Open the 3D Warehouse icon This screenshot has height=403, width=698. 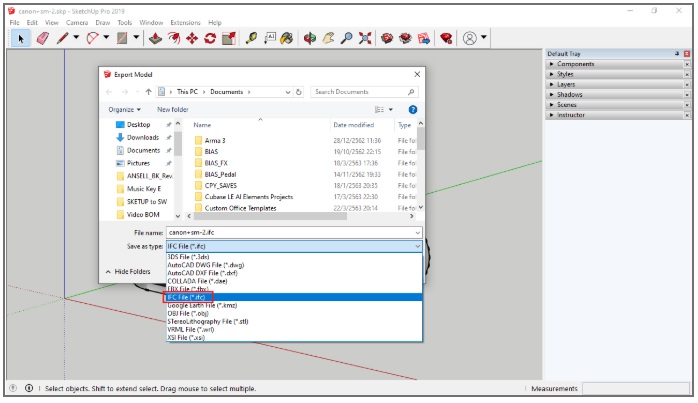tap(387, 39)
